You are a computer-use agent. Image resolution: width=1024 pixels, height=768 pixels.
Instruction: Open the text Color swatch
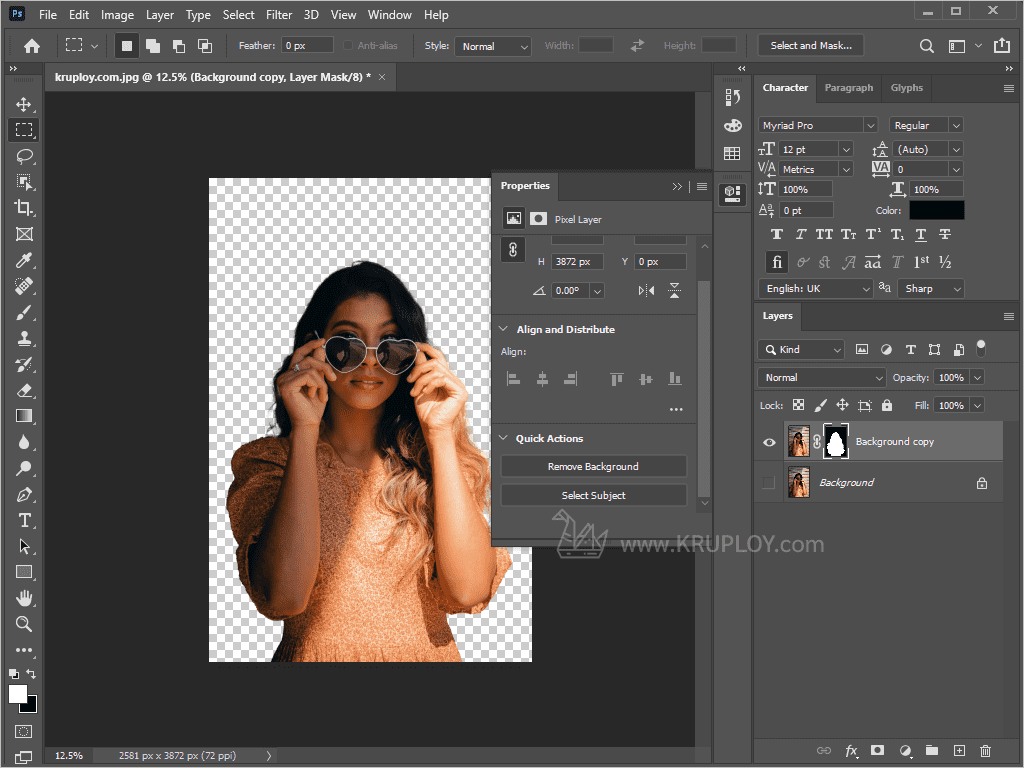tap(936, 210)
